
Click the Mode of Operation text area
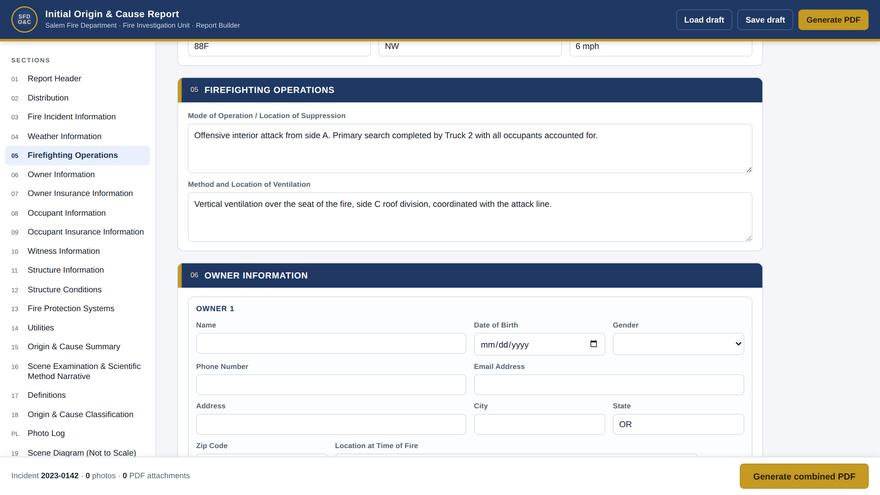[x=470, y=148]
